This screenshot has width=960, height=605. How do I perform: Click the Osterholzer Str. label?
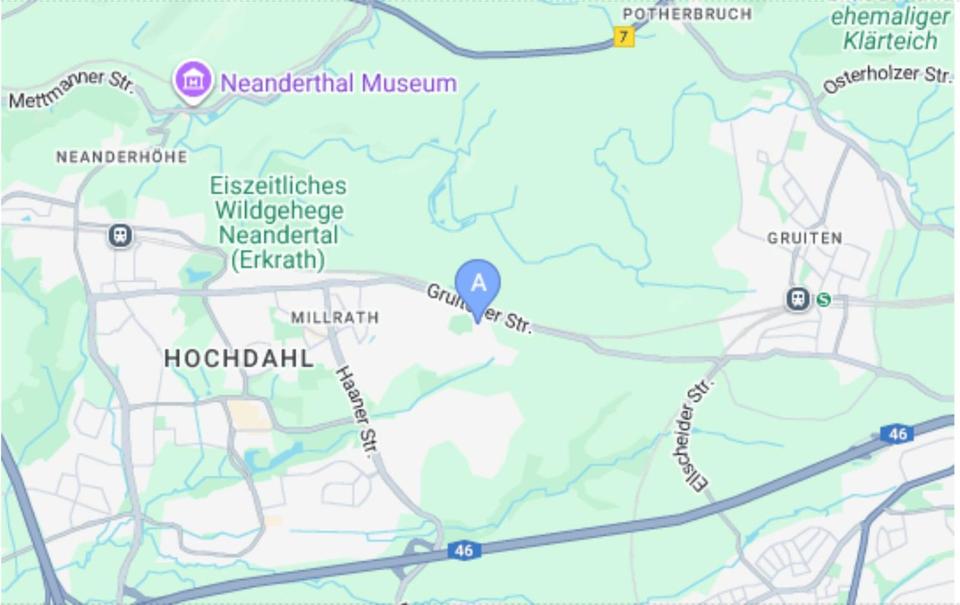click(x=887, y=79)
